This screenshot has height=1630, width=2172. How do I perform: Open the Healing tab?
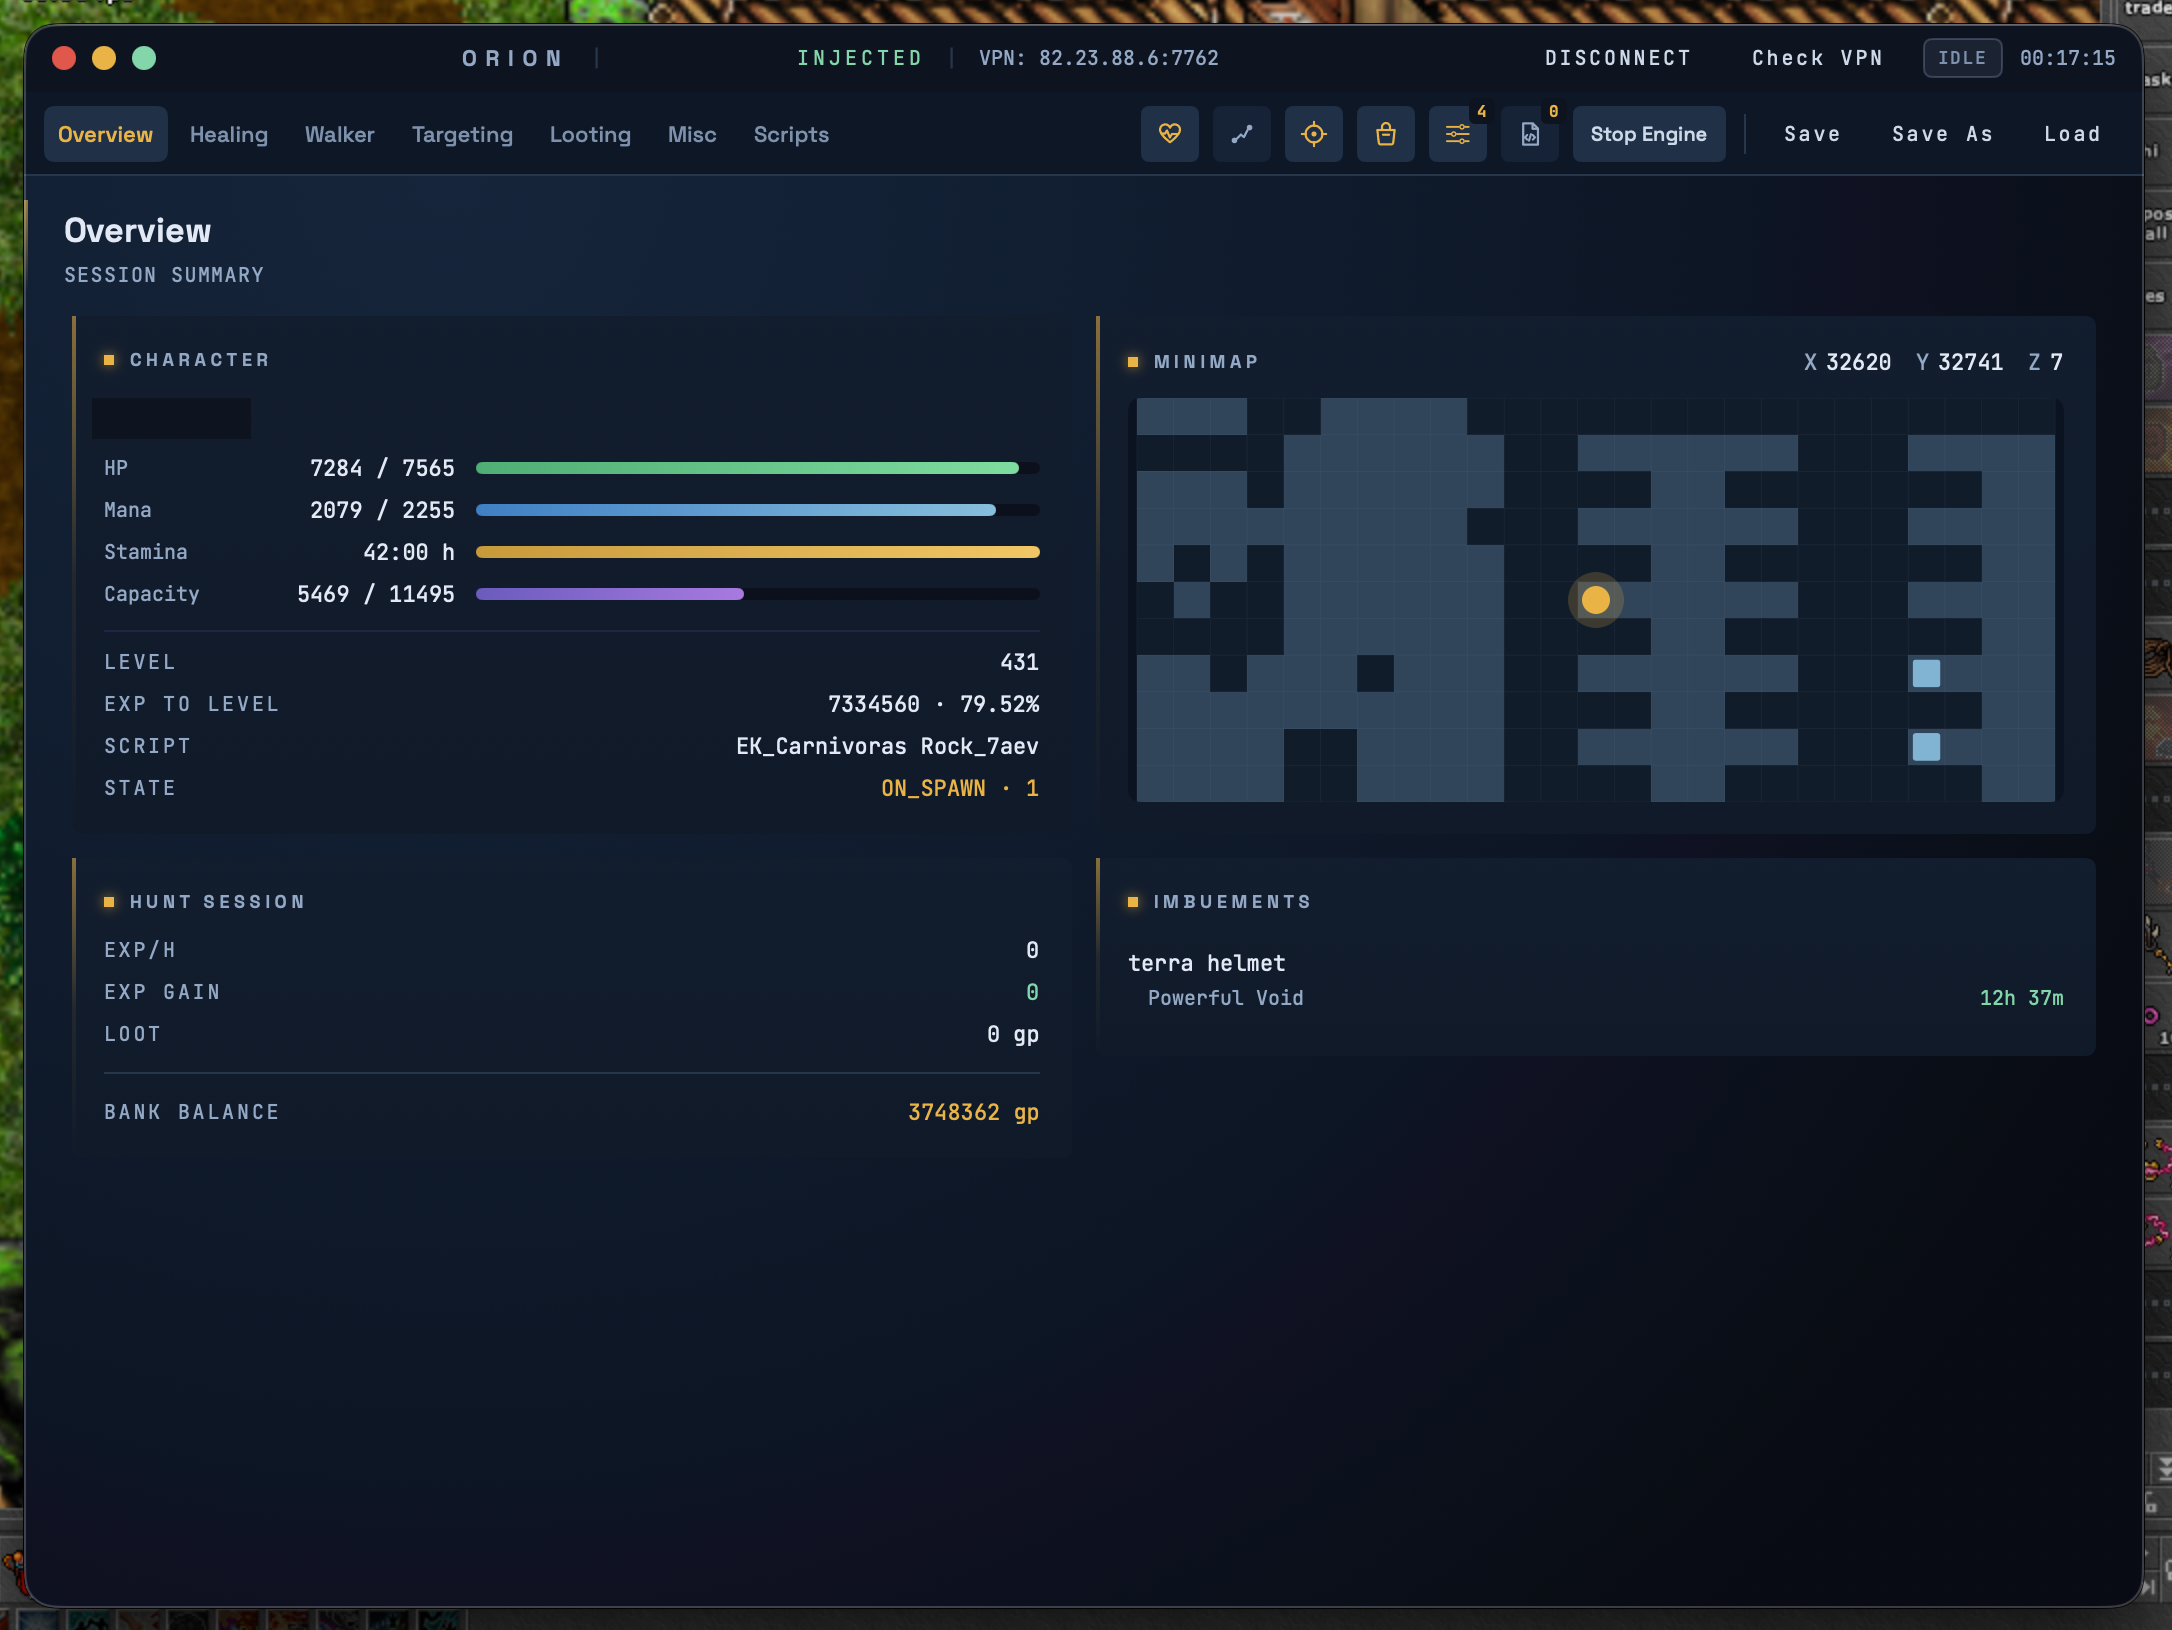coord(229,134)
